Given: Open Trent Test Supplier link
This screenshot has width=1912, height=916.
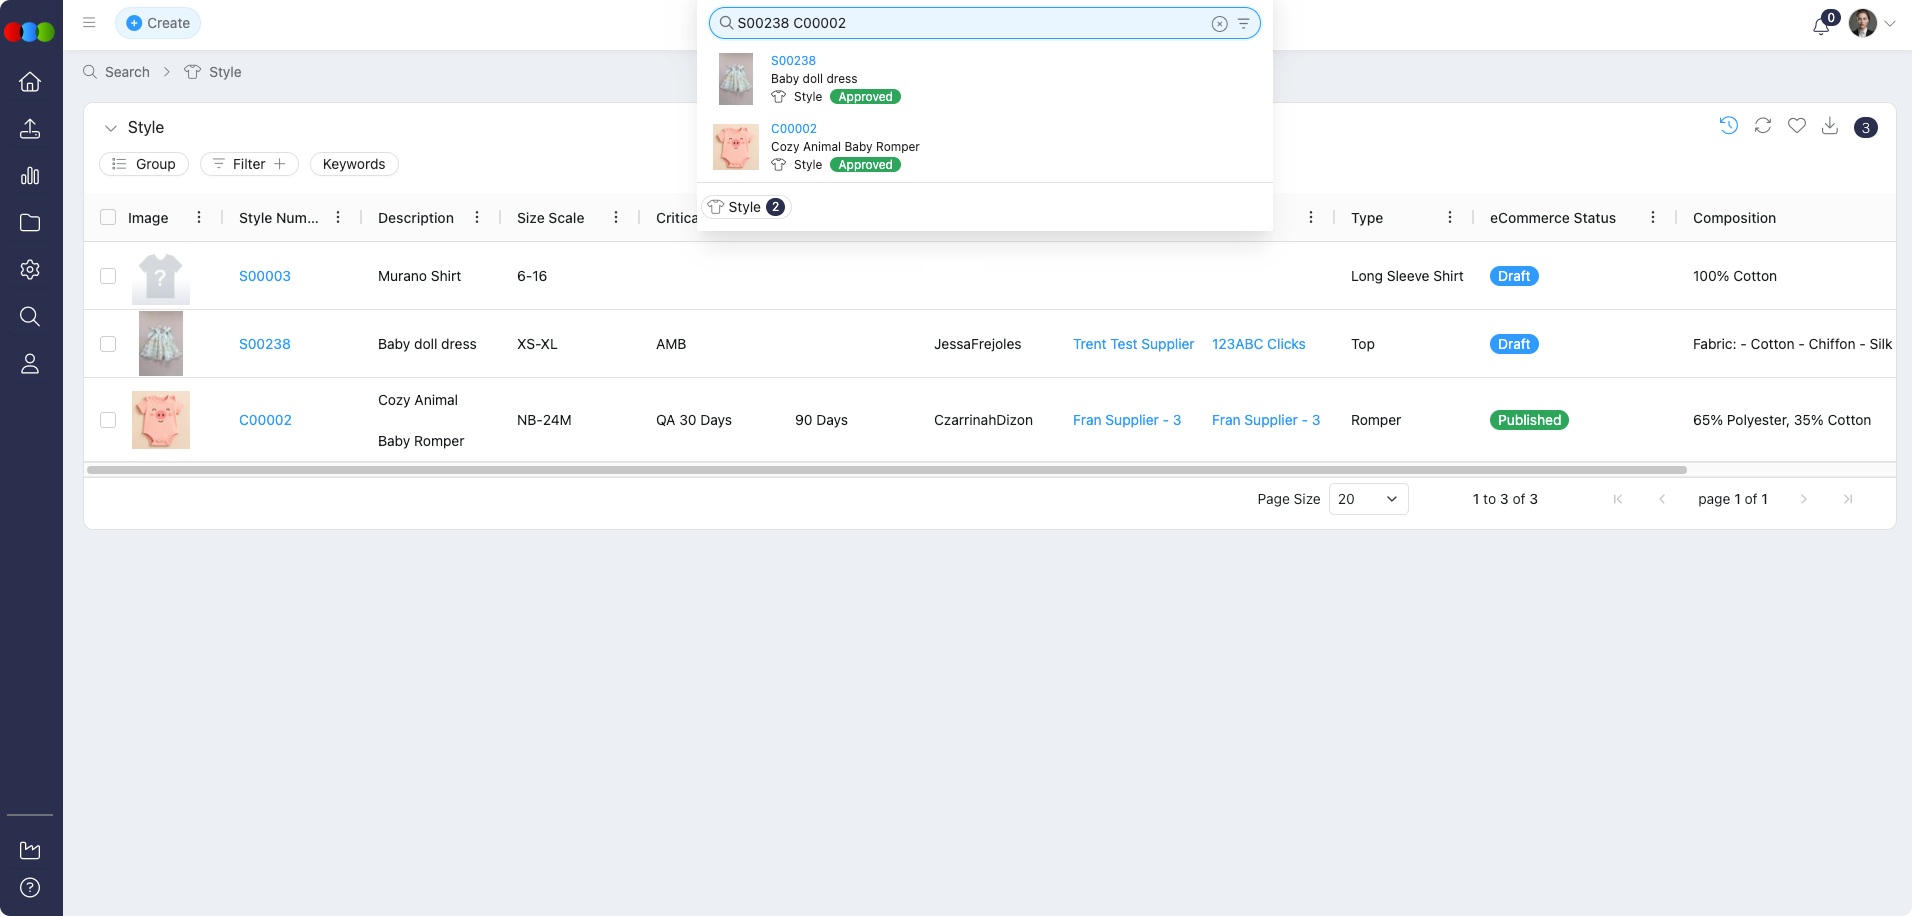Looking at the screenshot, I should click(x=1133, y=344).
